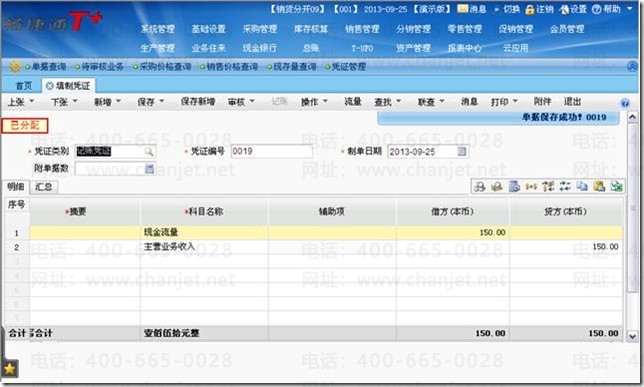Click the 消息 envelope icon in header
Image resolution: width=644 pixels, height=387 pixels.
tap(463, 9)
